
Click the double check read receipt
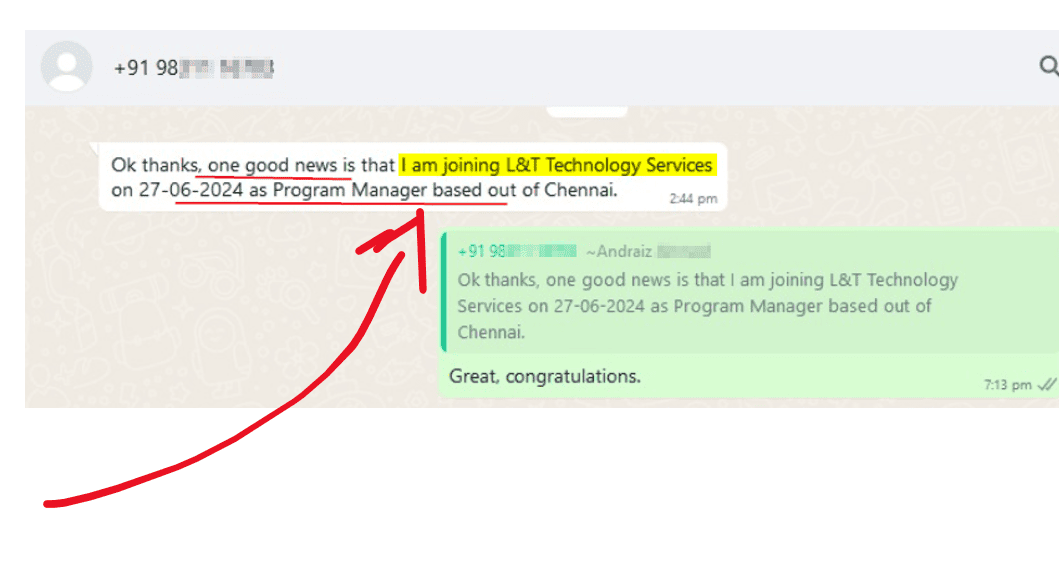coord(1046,384)
